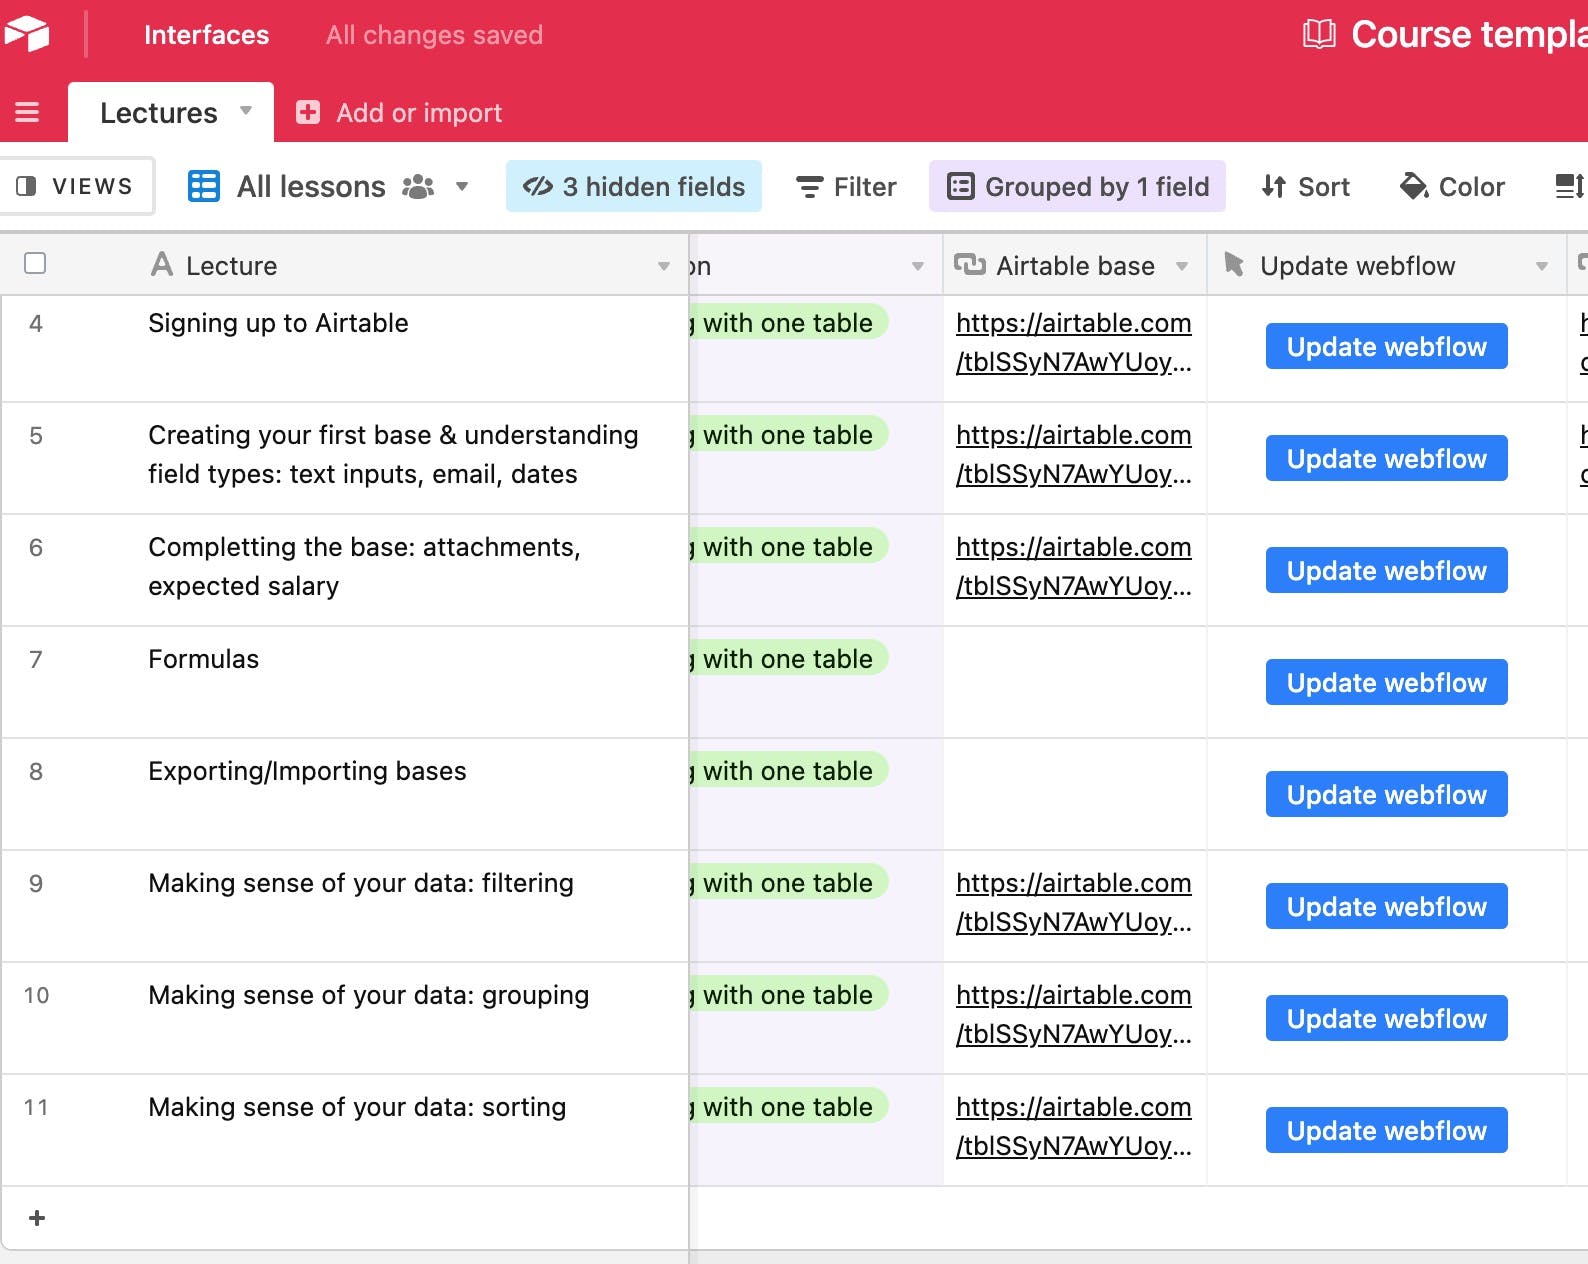The width and height of the screenshot is (1588, 1264).
Task: Click the plus icon beside Add or import
Action: pyautogui.click(x=308, y=112)
